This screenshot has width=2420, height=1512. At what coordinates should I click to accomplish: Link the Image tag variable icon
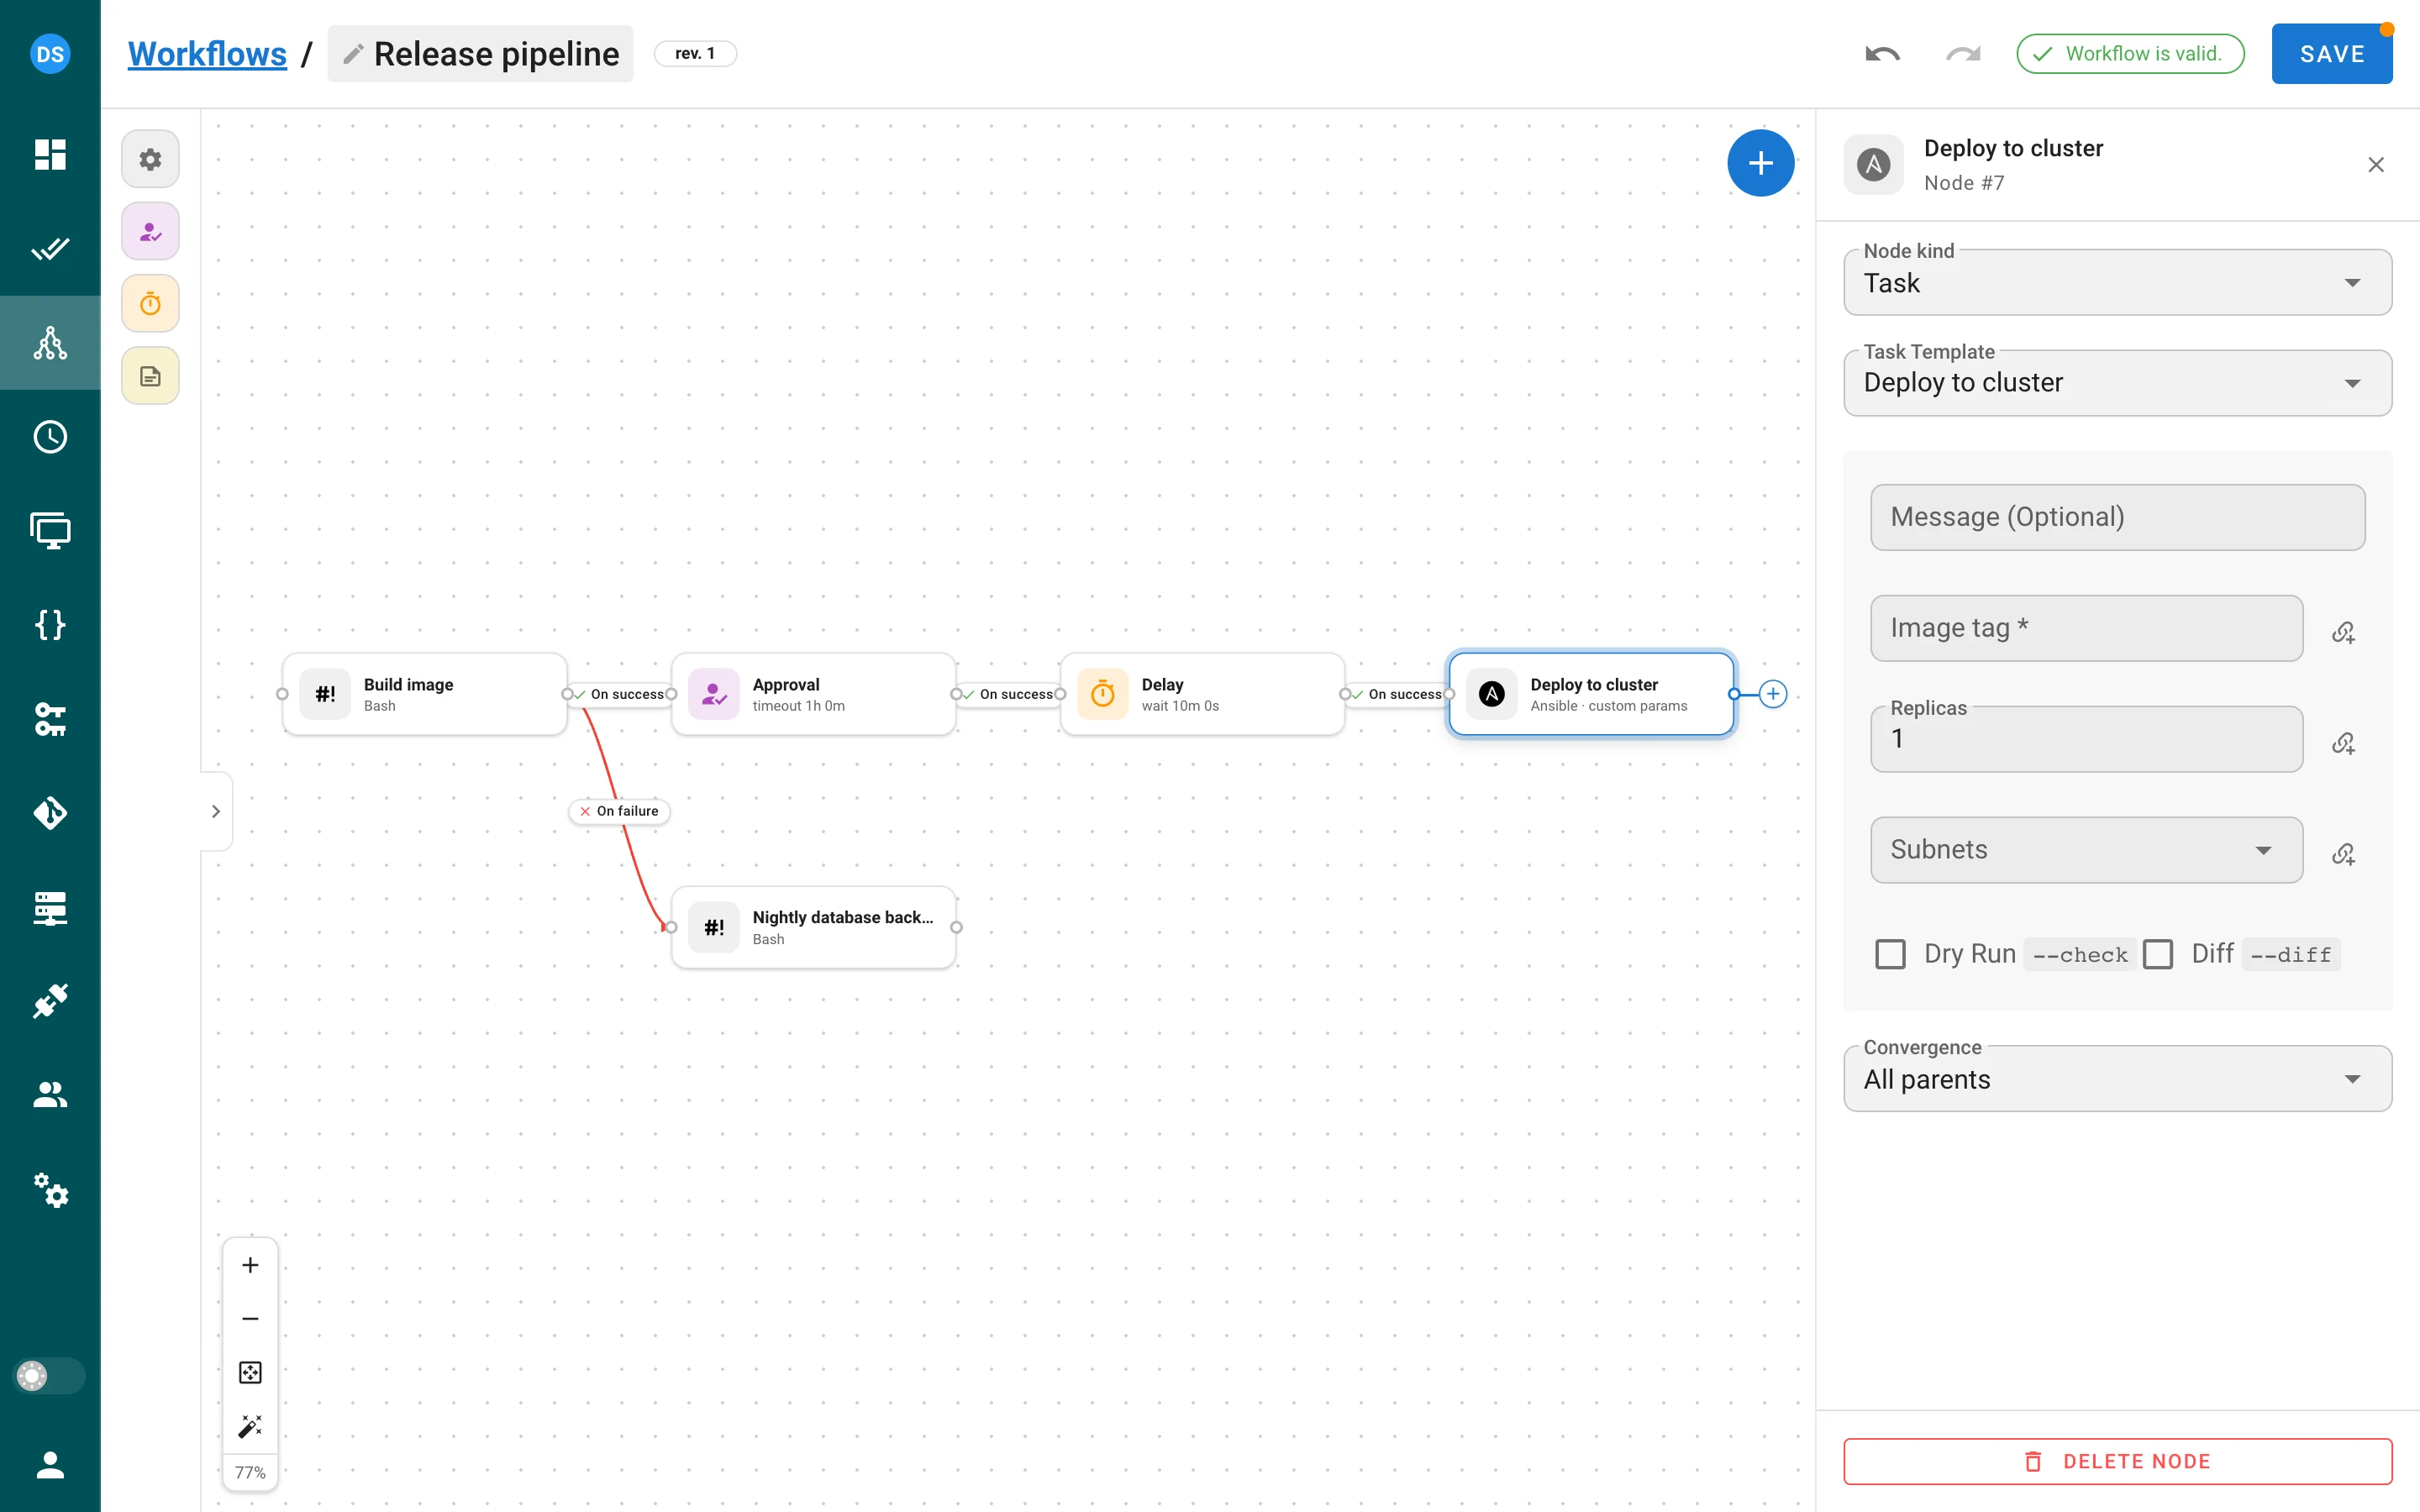(x=2343, y=632)
